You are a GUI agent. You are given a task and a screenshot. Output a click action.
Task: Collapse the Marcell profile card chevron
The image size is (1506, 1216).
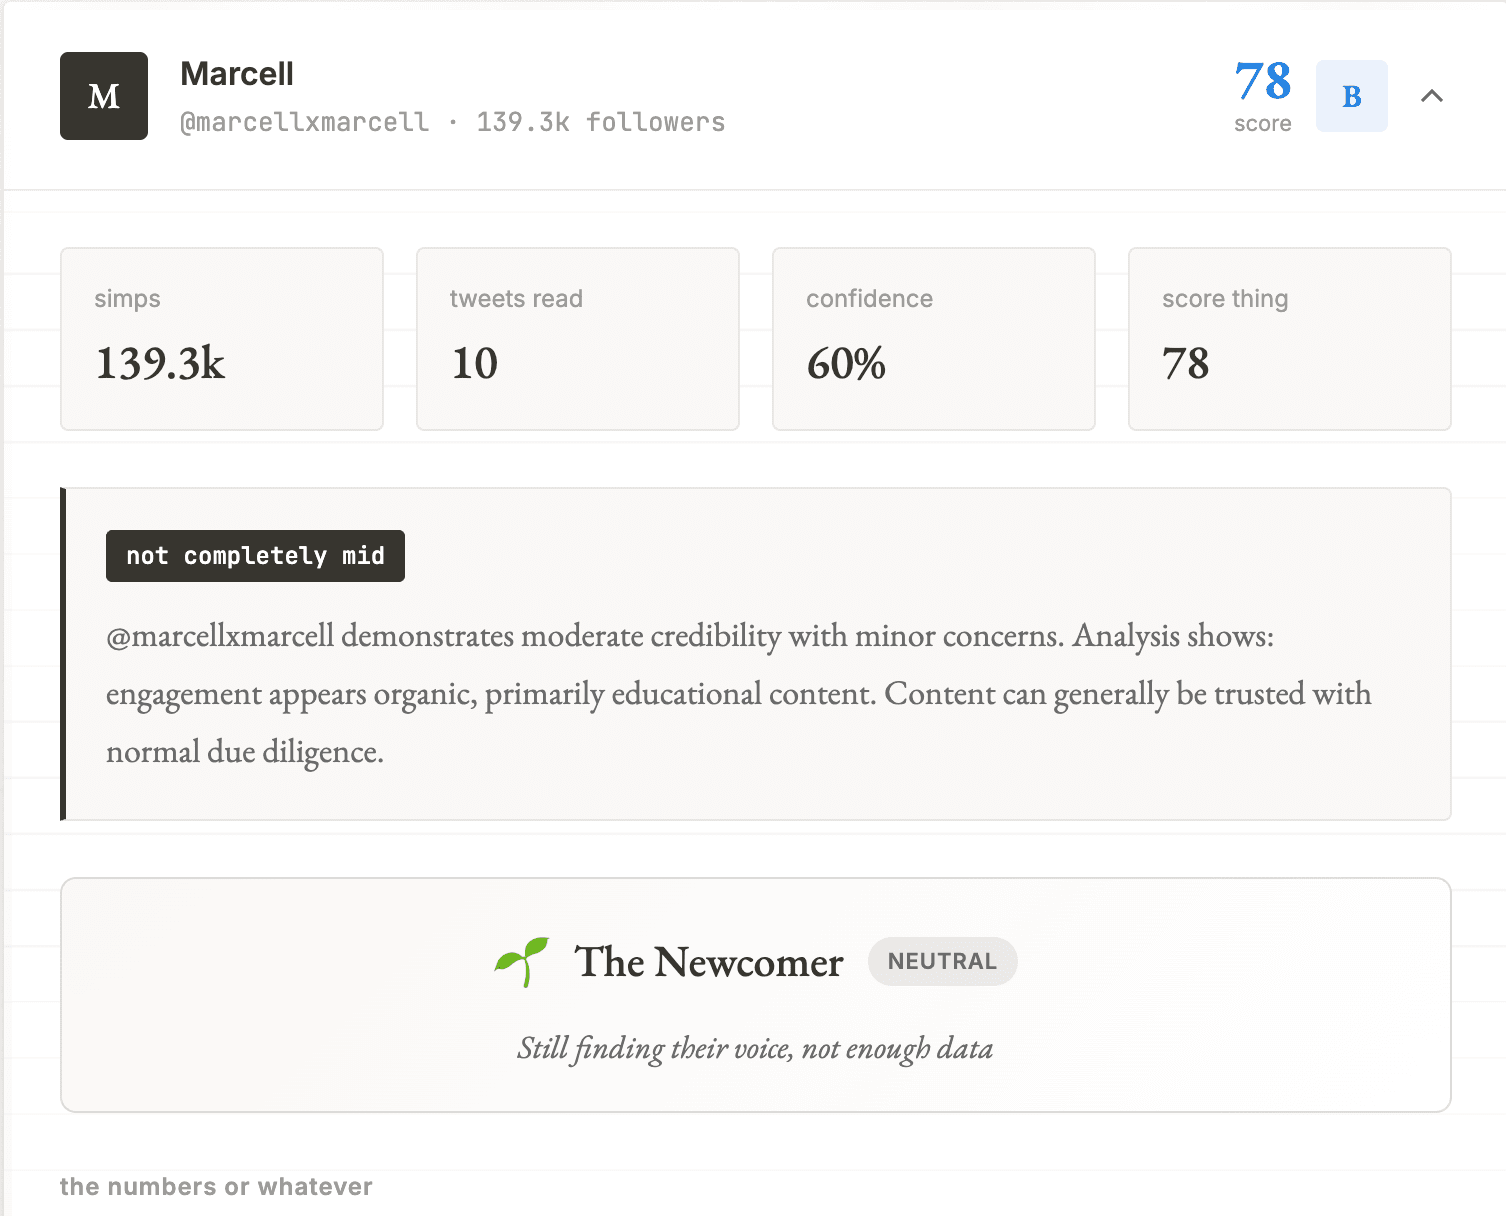[1432, 96]
